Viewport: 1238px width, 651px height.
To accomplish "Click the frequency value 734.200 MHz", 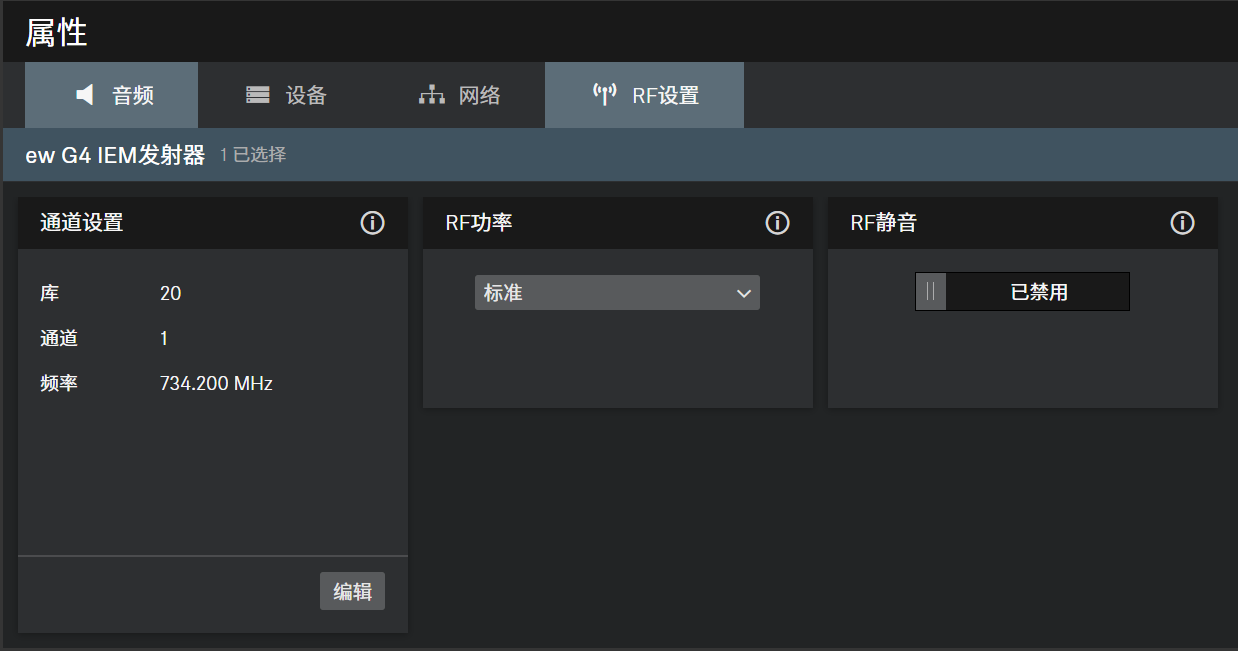I will (216, 383).
